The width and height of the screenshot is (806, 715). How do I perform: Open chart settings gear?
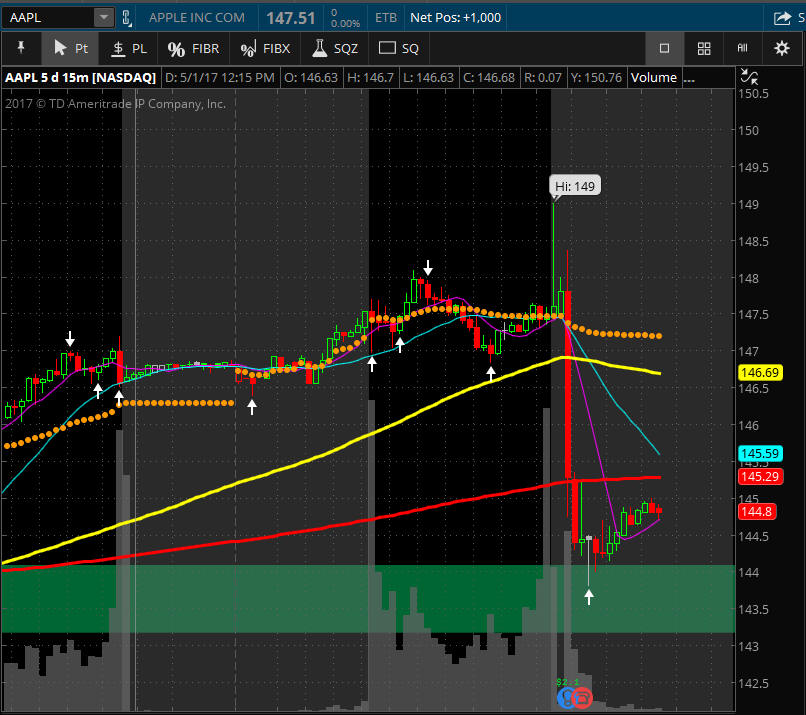782,48
